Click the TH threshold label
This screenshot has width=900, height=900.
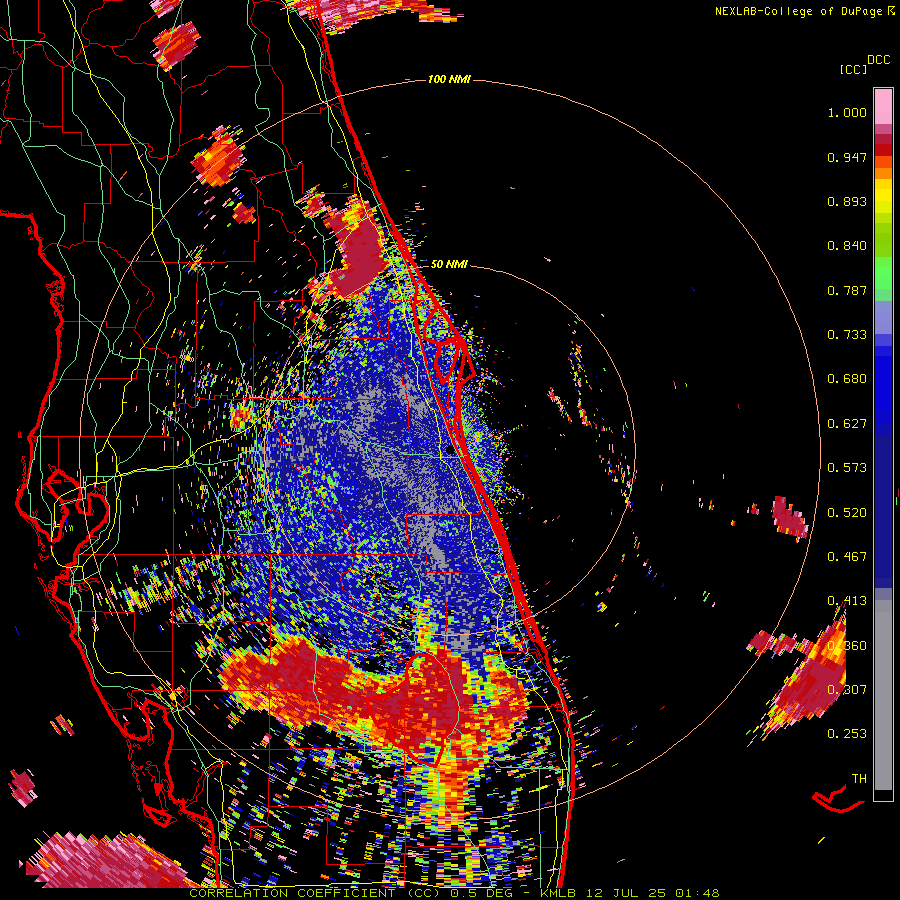pos(859,779)
